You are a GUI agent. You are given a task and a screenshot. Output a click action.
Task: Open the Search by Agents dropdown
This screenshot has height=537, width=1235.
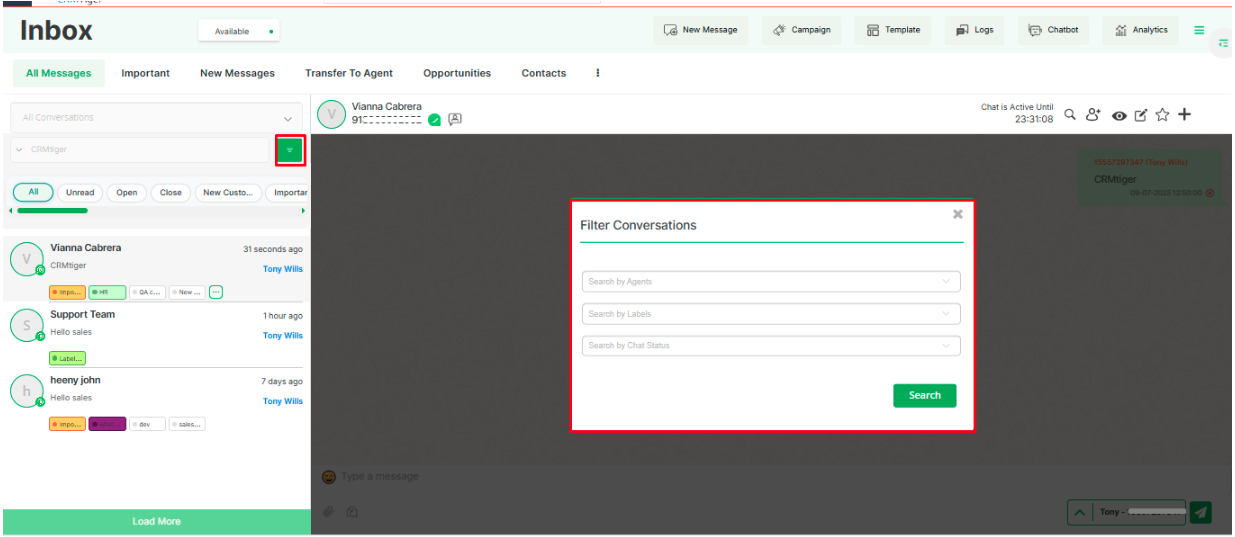point(771,282)
